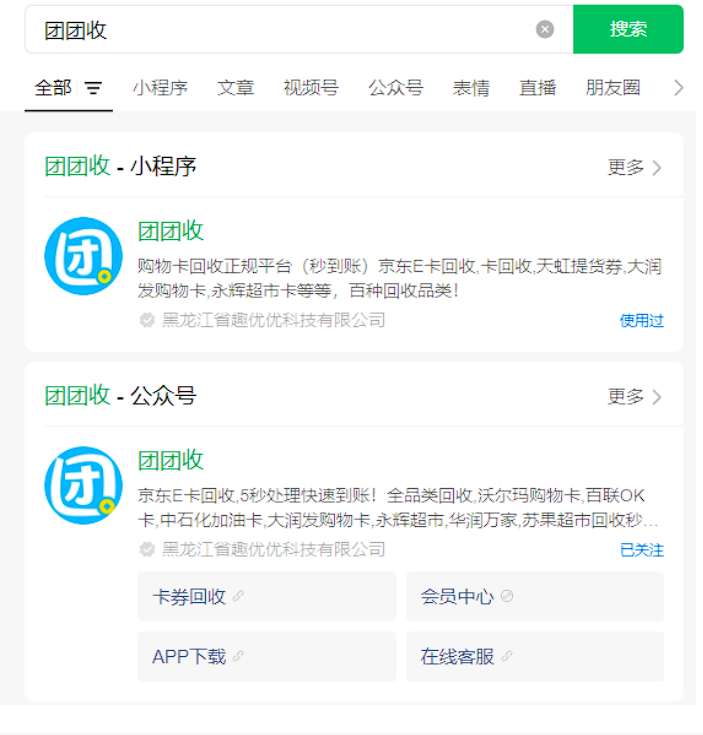703x735 pixels.
Task: Open the 会员中心 menu button
Action: click(x=535, y=596)
